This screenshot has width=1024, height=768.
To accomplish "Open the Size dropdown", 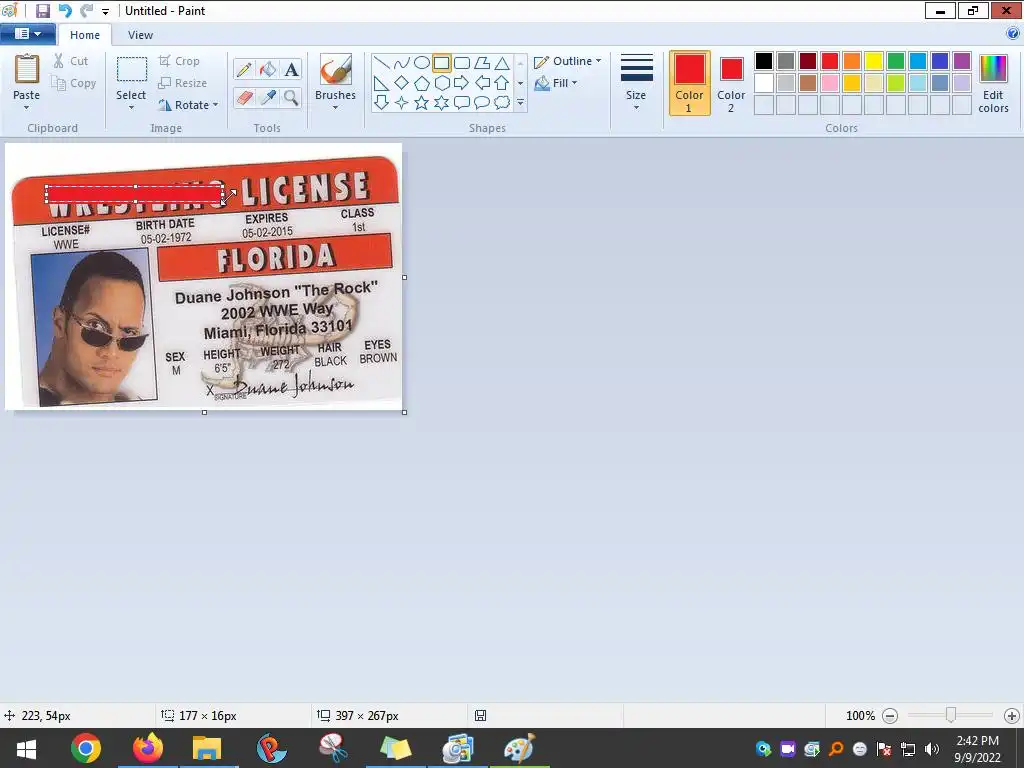I will [636, 82].
